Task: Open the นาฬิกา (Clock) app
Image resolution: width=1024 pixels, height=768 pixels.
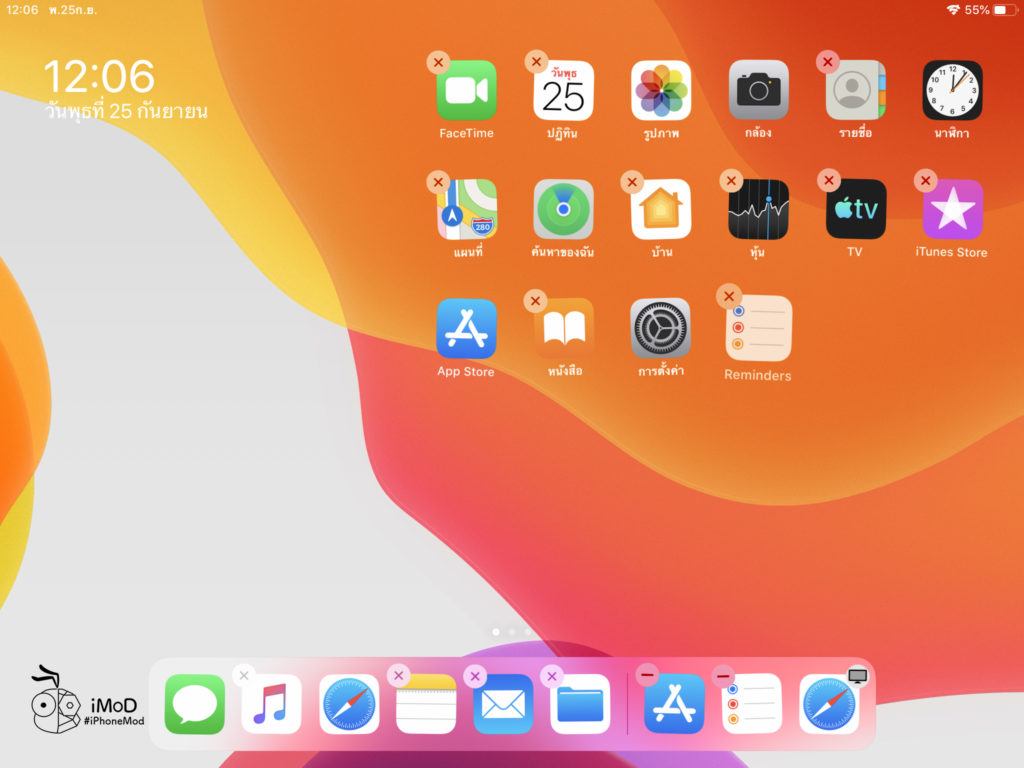Action: click(950, 92)
